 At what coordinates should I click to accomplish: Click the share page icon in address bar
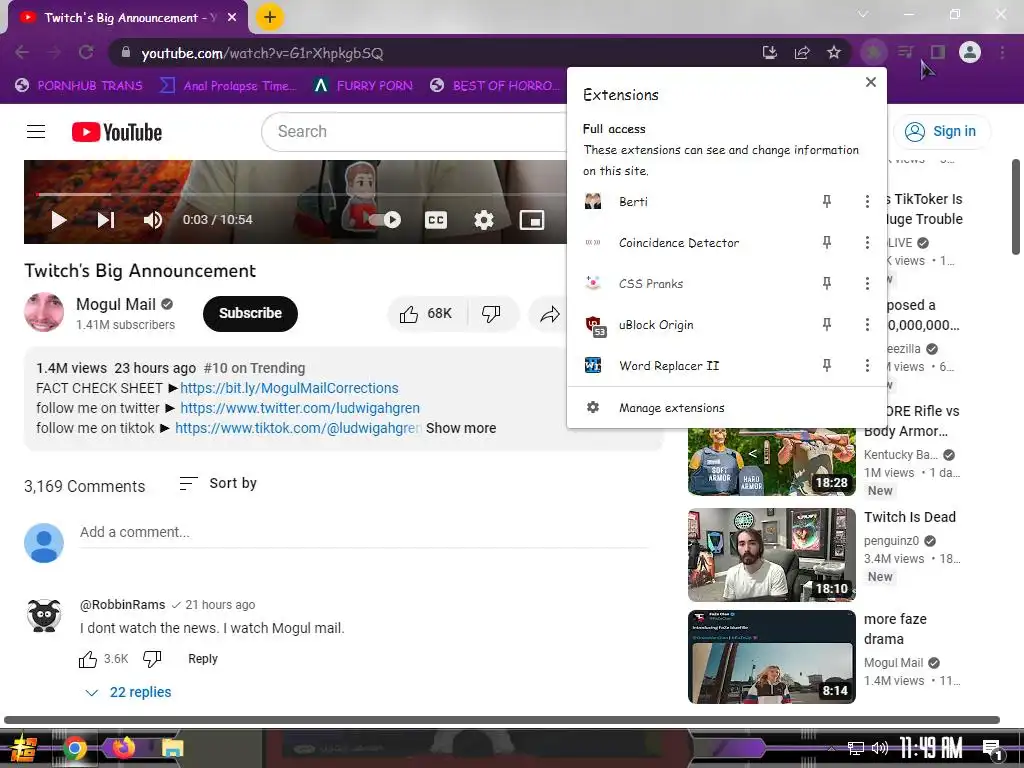pos(802,52)
